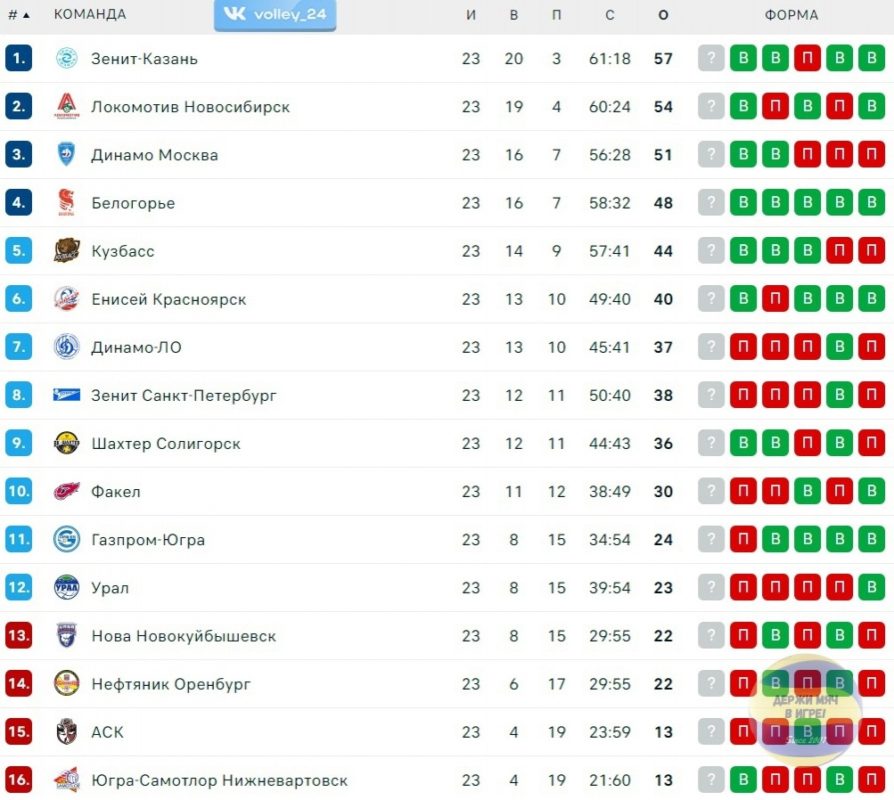Sort standings by points column О
The width and height of the screenshot is (894, 800).
coord(663,15)
